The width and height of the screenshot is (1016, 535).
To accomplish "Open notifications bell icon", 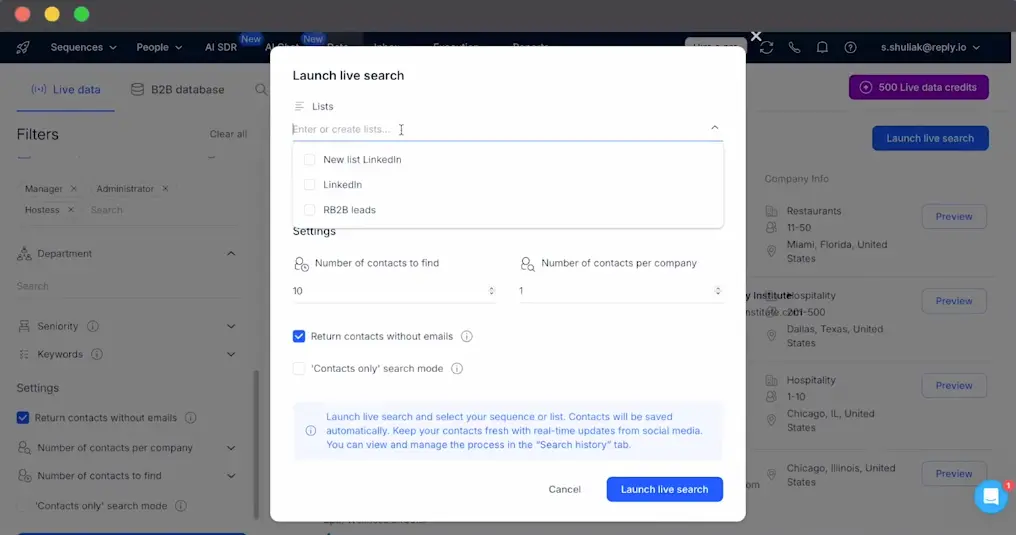I will coord(822,47).
